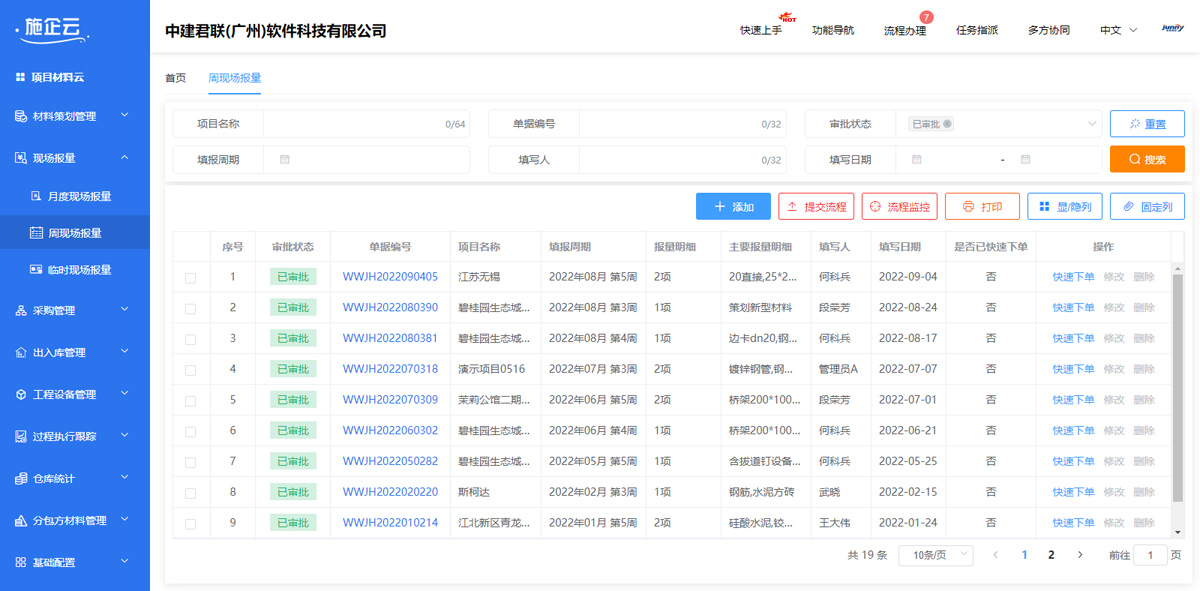Click the start date calendar icon in 填写日期

pyautogui.click(x=917, y=160)
